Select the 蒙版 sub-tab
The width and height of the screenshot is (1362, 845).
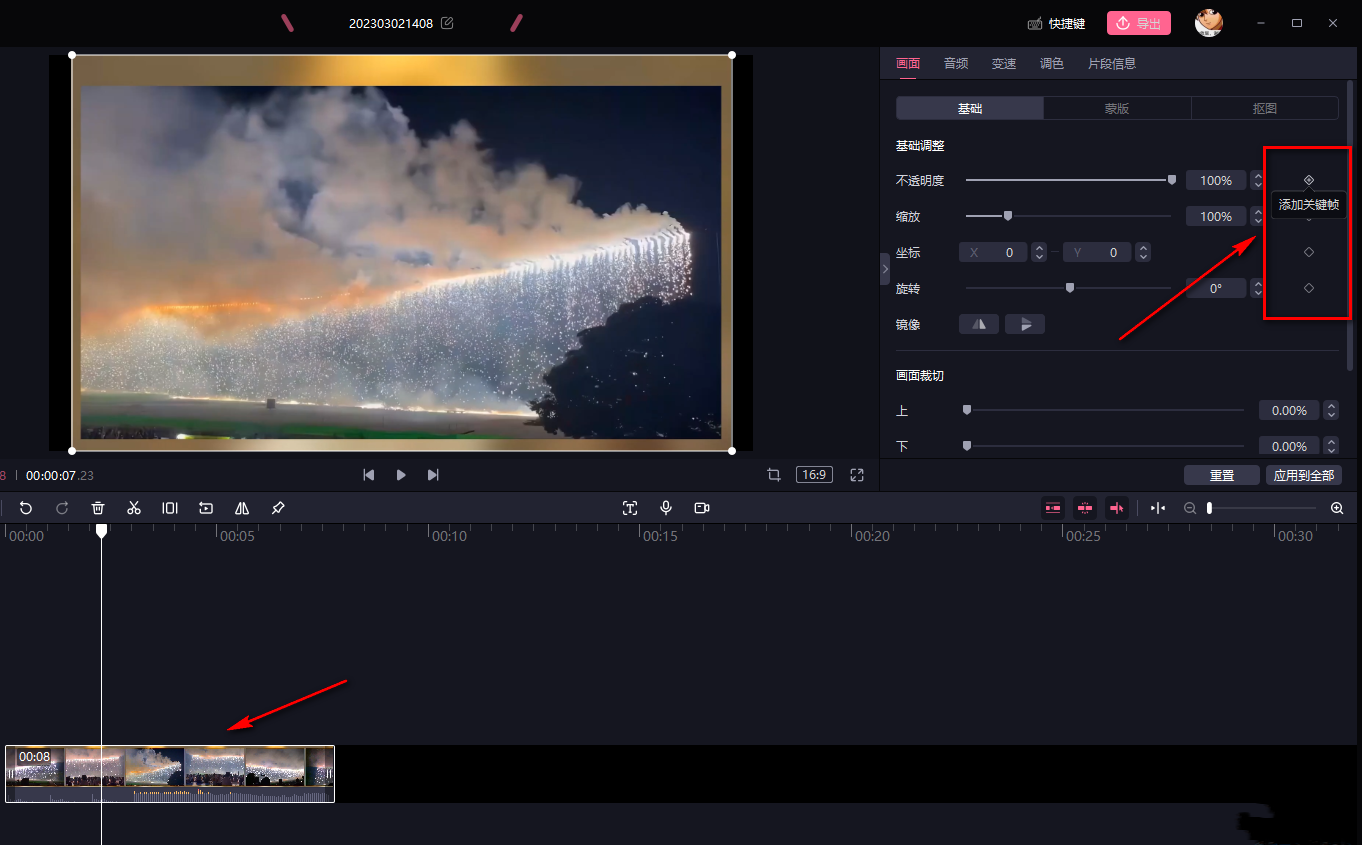(1117, 108)
